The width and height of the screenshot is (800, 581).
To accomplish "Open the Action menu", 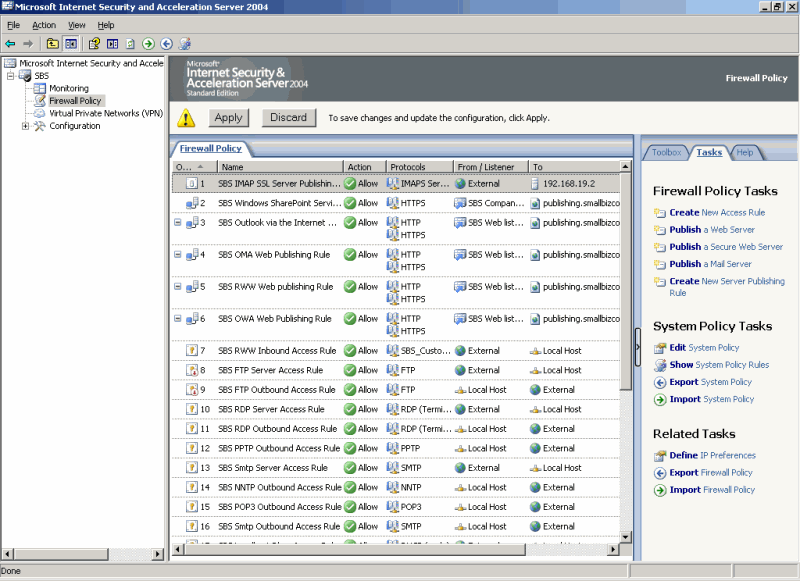I will point(44,25).
